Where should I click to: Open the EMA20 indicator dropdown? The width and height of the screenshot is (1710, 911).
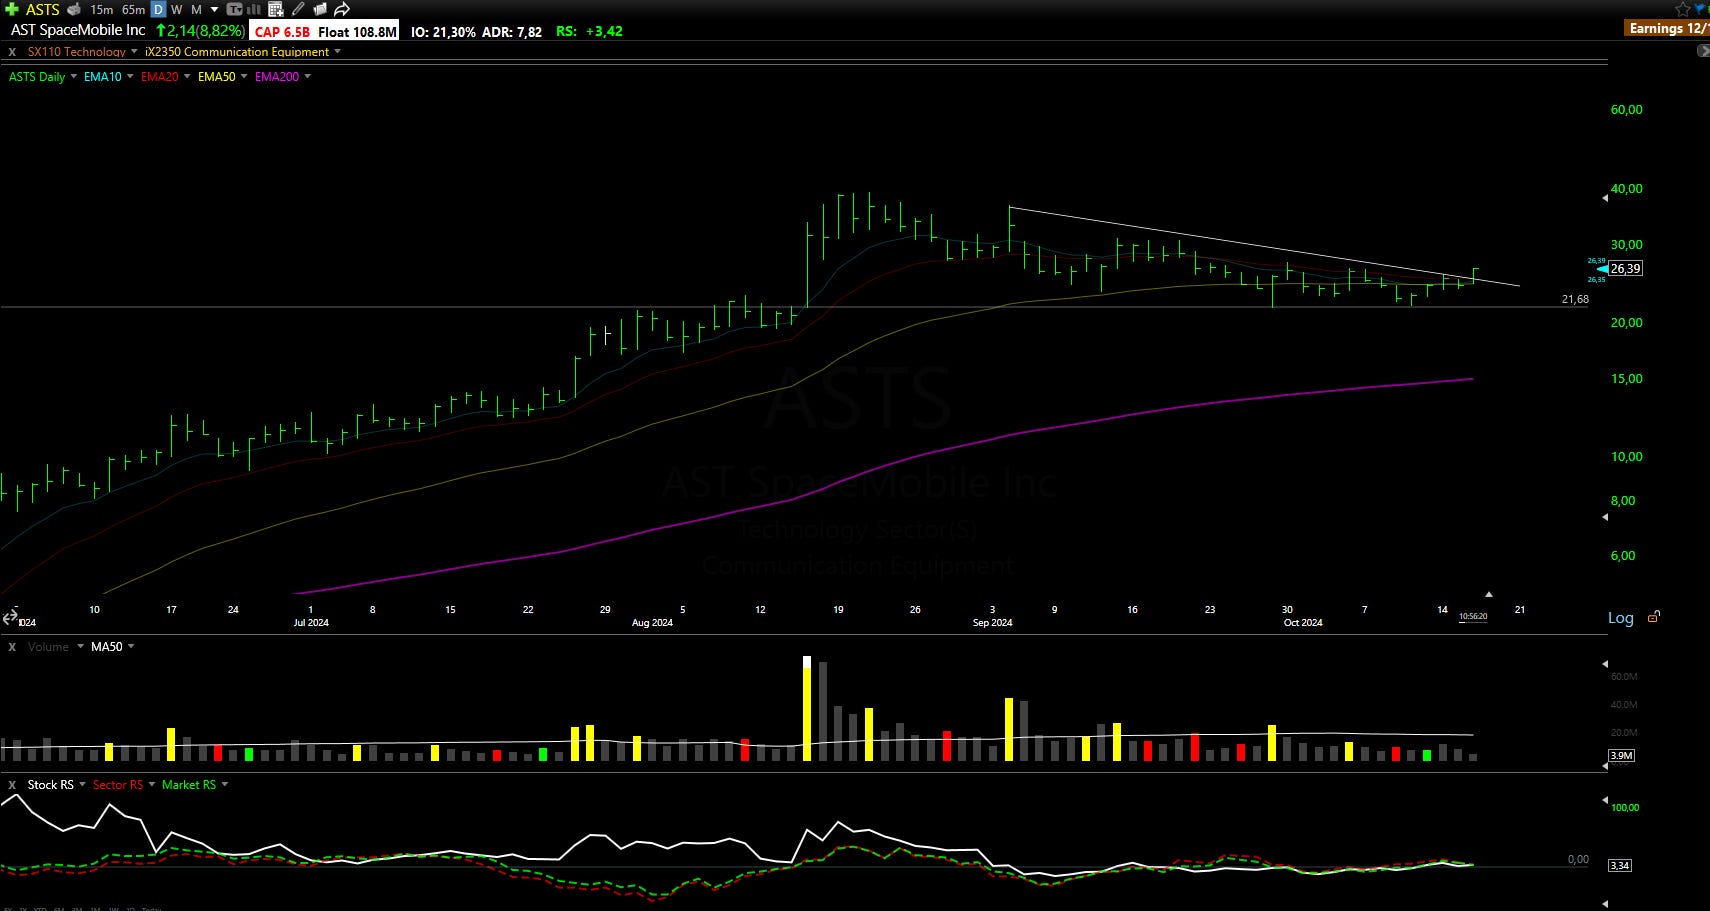[187, 77]
